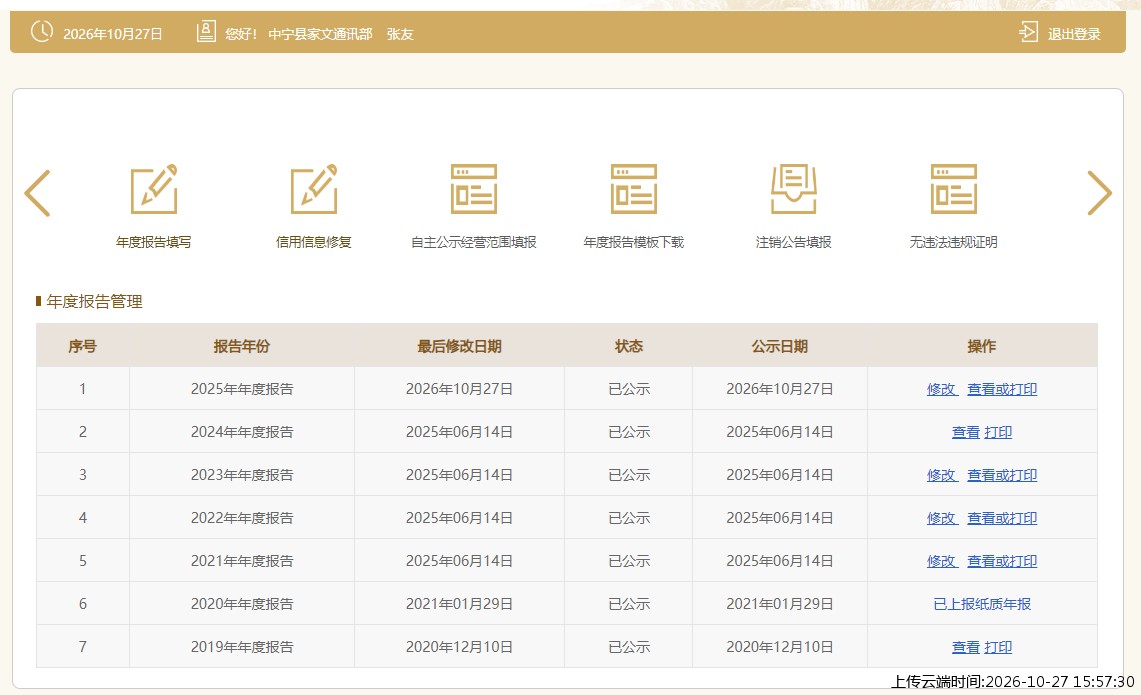1141x695 pixels.
Task: Open 查看或打印 for the 2022年年度报告
Action: click(1002, 518)
